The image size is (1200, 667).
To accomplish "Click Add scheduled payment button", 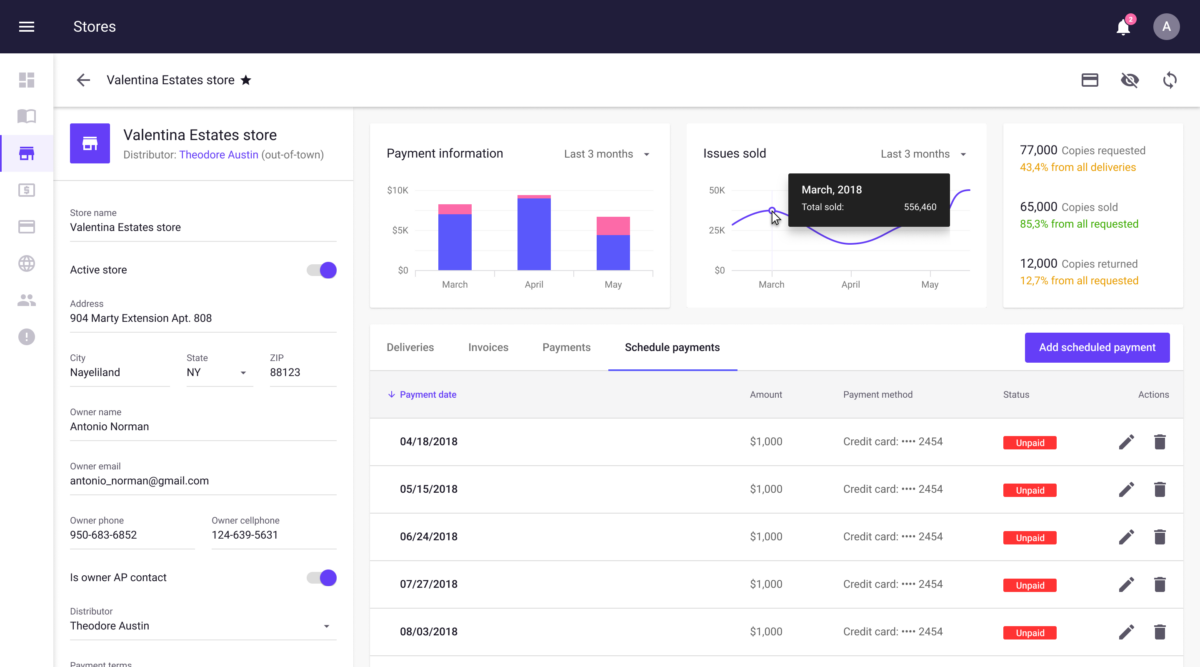I will tap(1097, 347).
